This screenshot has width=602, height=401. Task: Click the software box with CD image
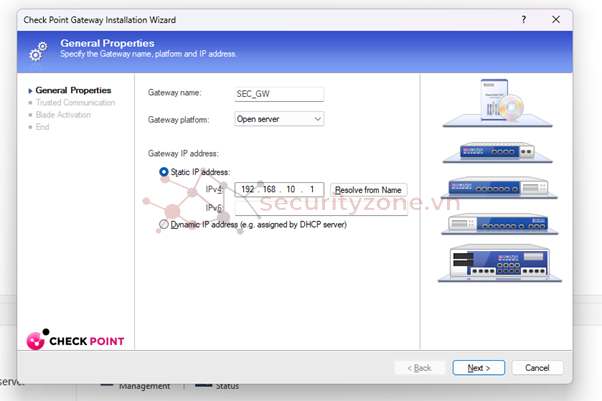pyautogui.click(x=496, y=102)
